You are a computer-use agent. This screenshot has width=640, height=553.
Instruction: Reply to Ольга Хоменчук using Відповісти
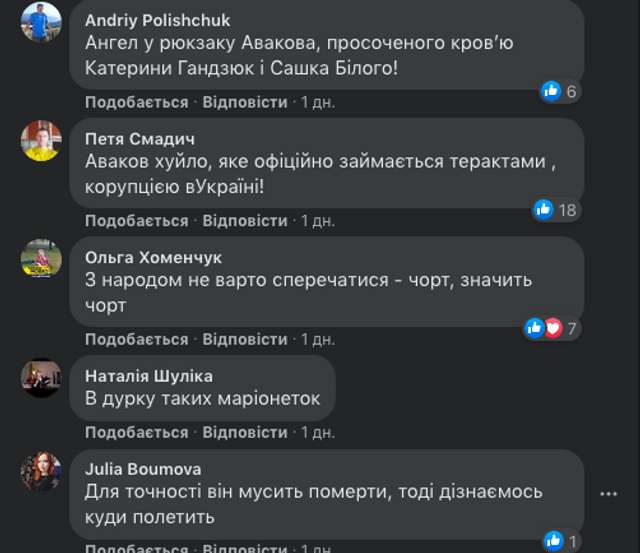tap(245, 339)
